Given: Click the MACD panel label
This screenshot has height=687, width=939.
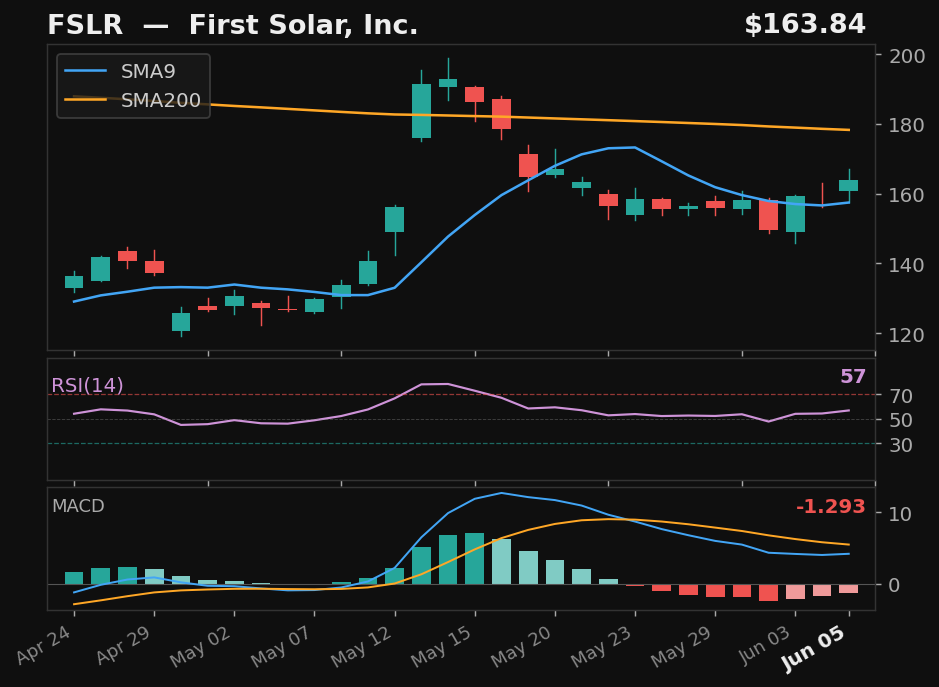Looking at the screenshot, I should click(78, 506).
